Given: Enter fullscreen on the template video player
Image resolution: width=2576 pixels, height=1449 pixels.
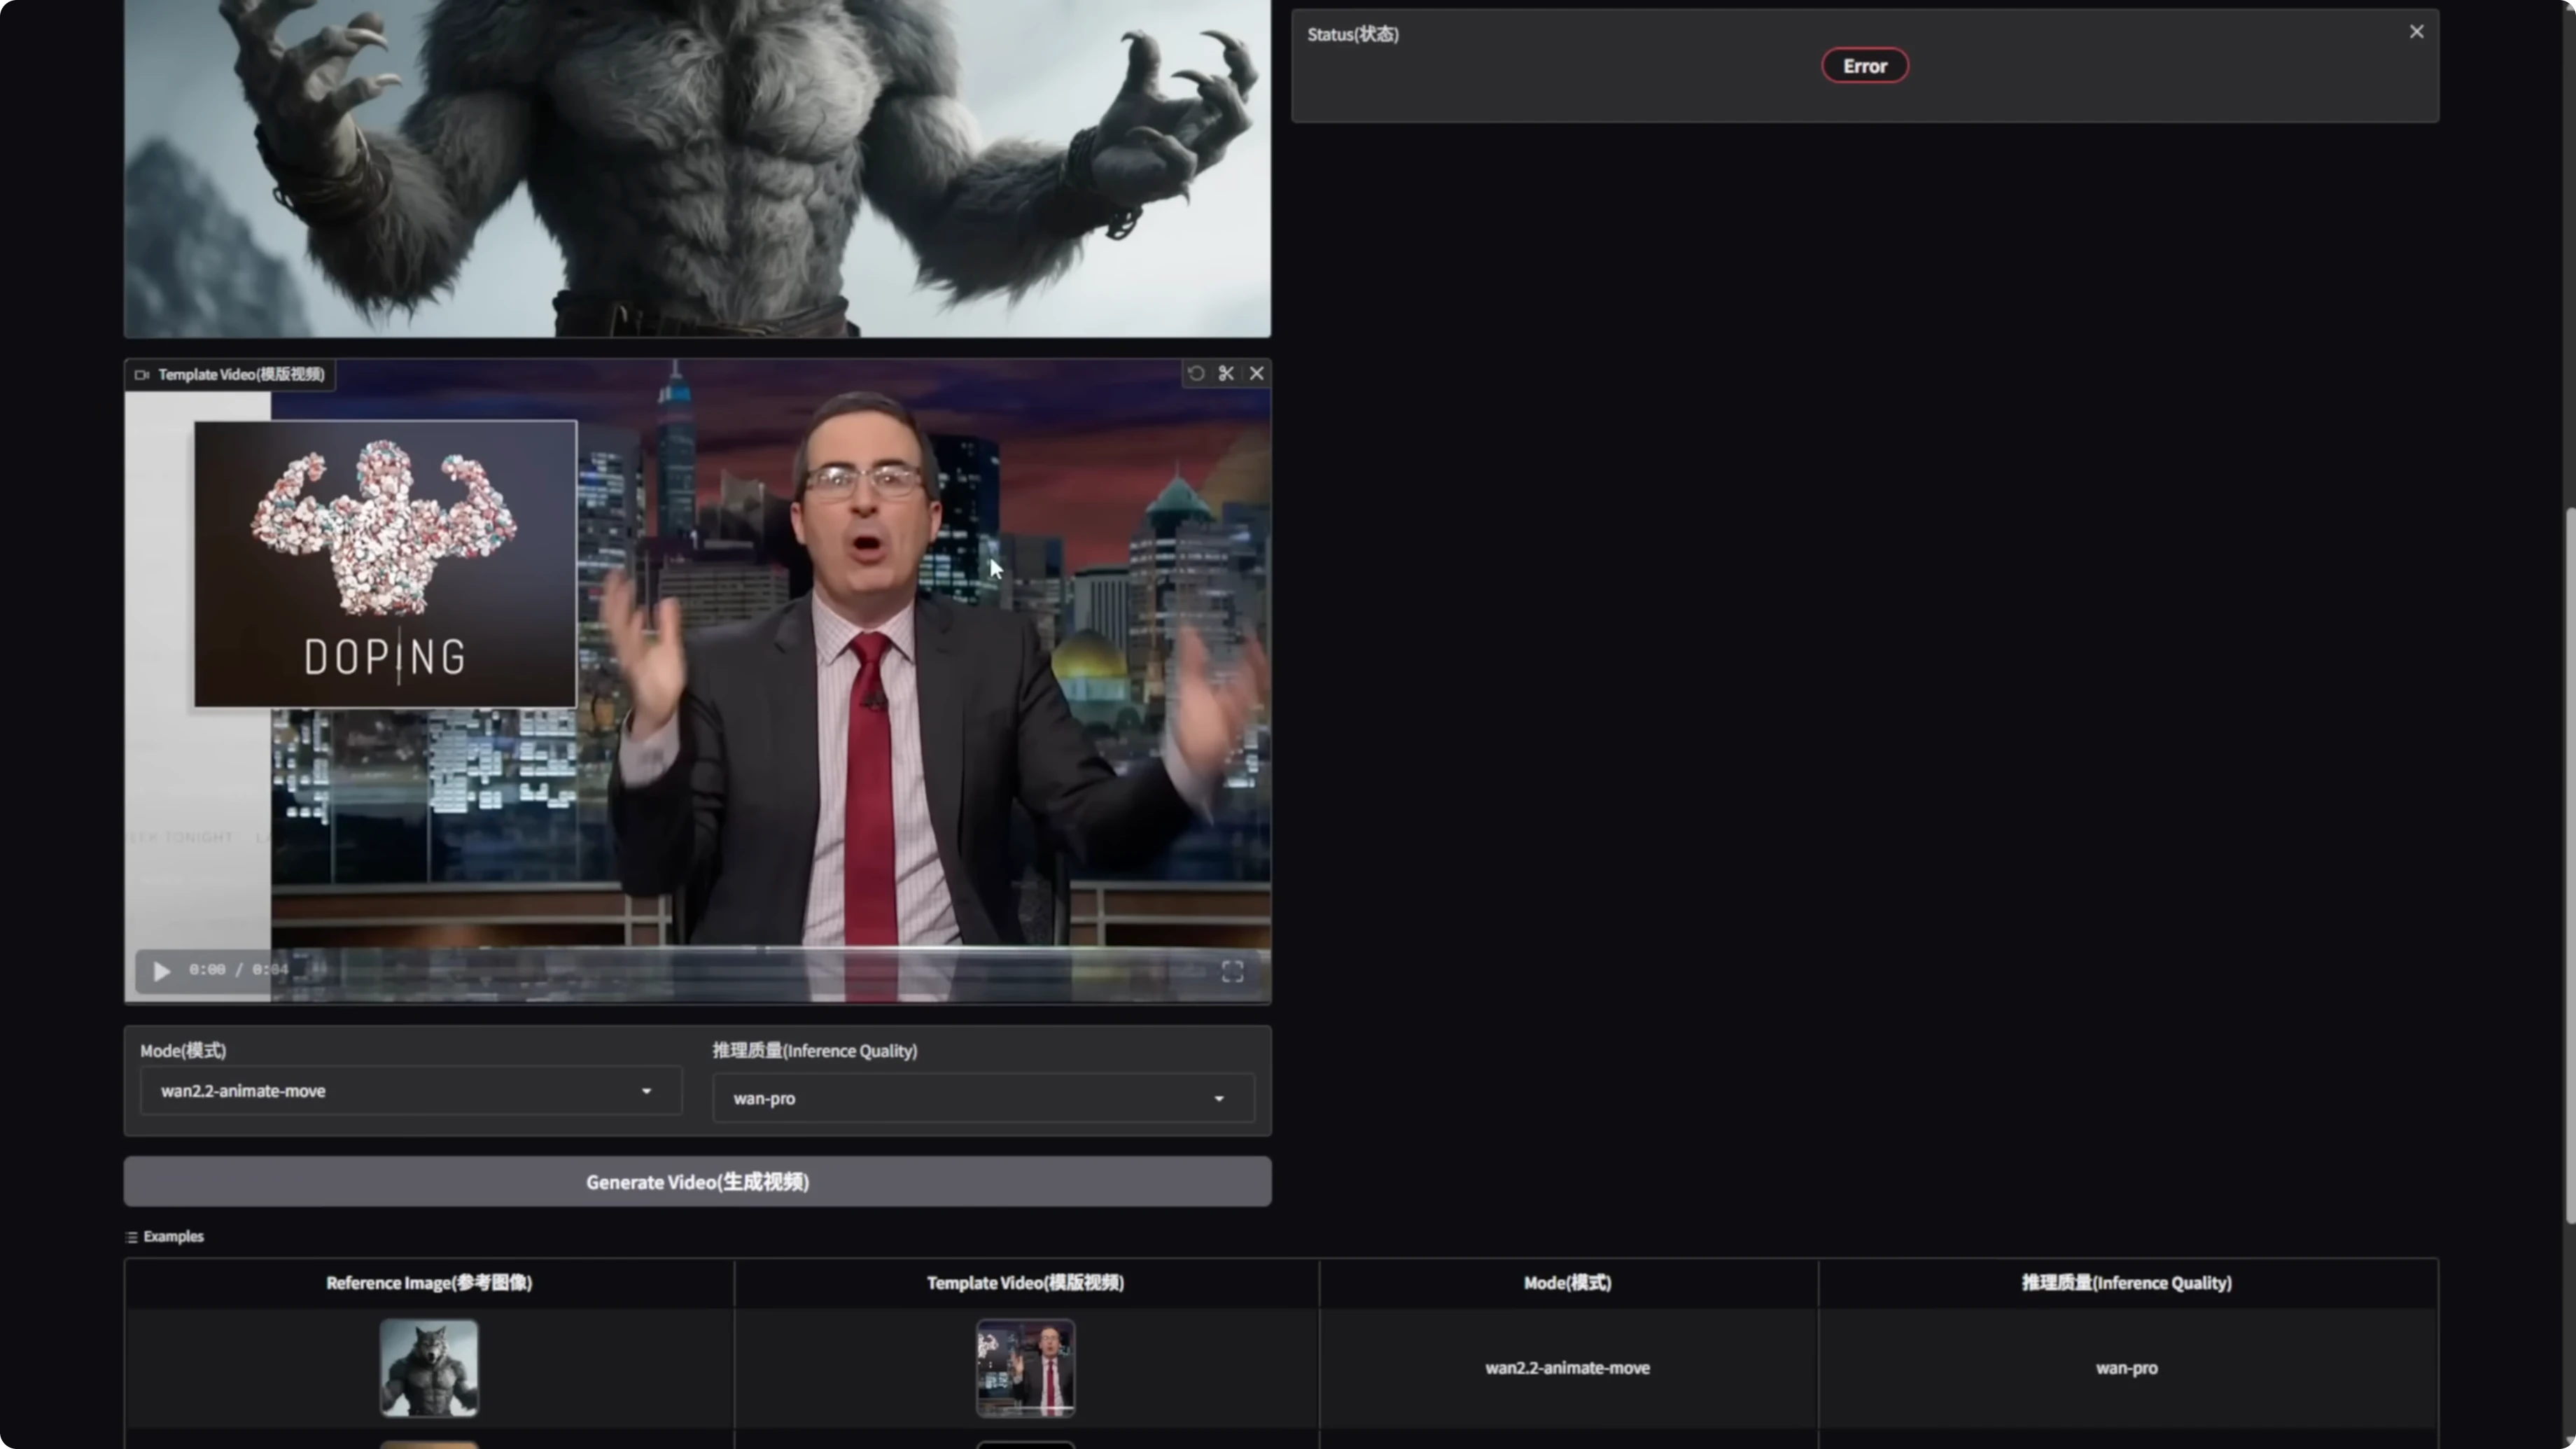Looking at the screenshot, I should point(1231,970).
